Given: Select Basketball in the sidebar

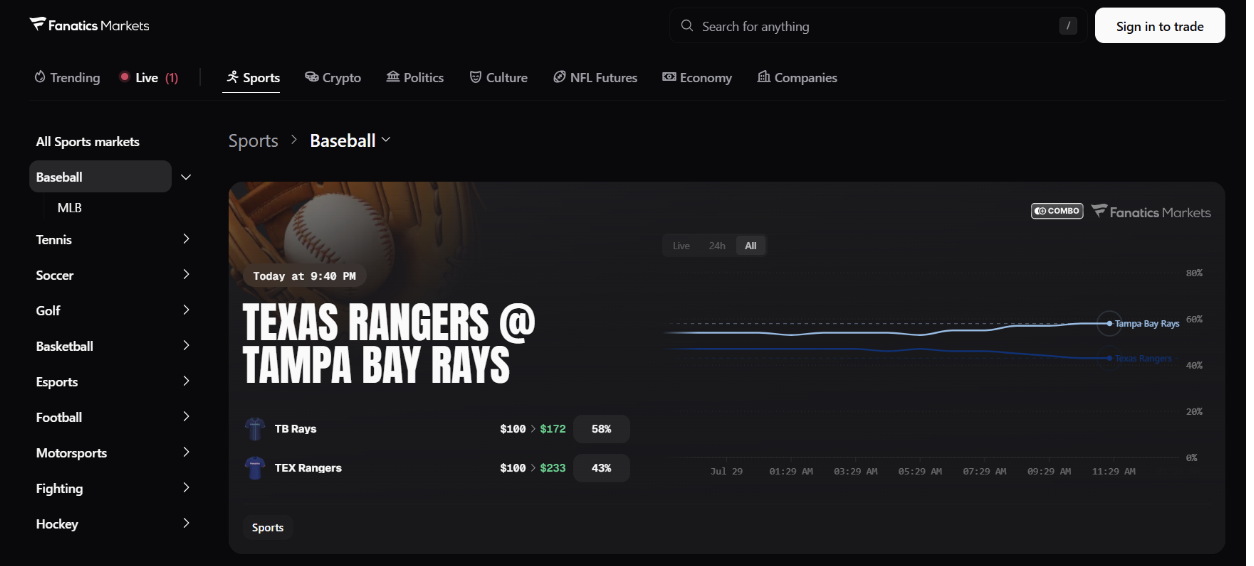Looking at the screenshot, I should [65, 346].
